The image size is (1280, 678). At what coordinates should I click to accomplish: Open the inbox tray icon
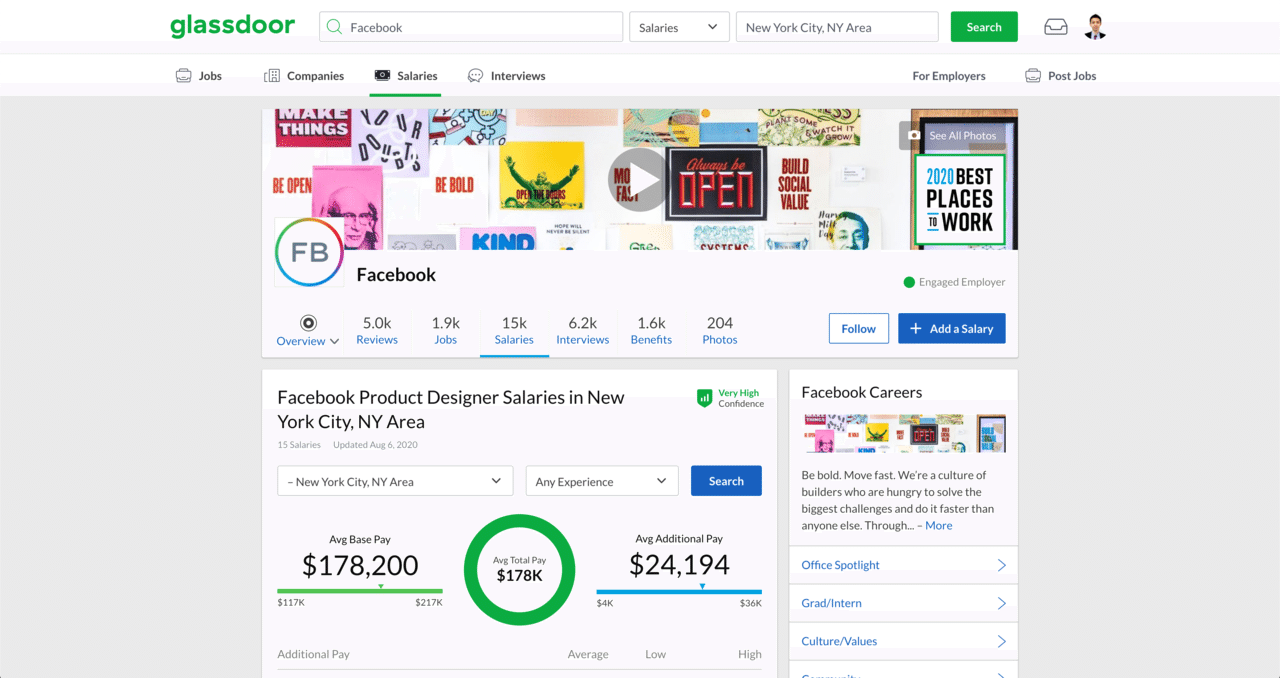[x=1056, y=27]
